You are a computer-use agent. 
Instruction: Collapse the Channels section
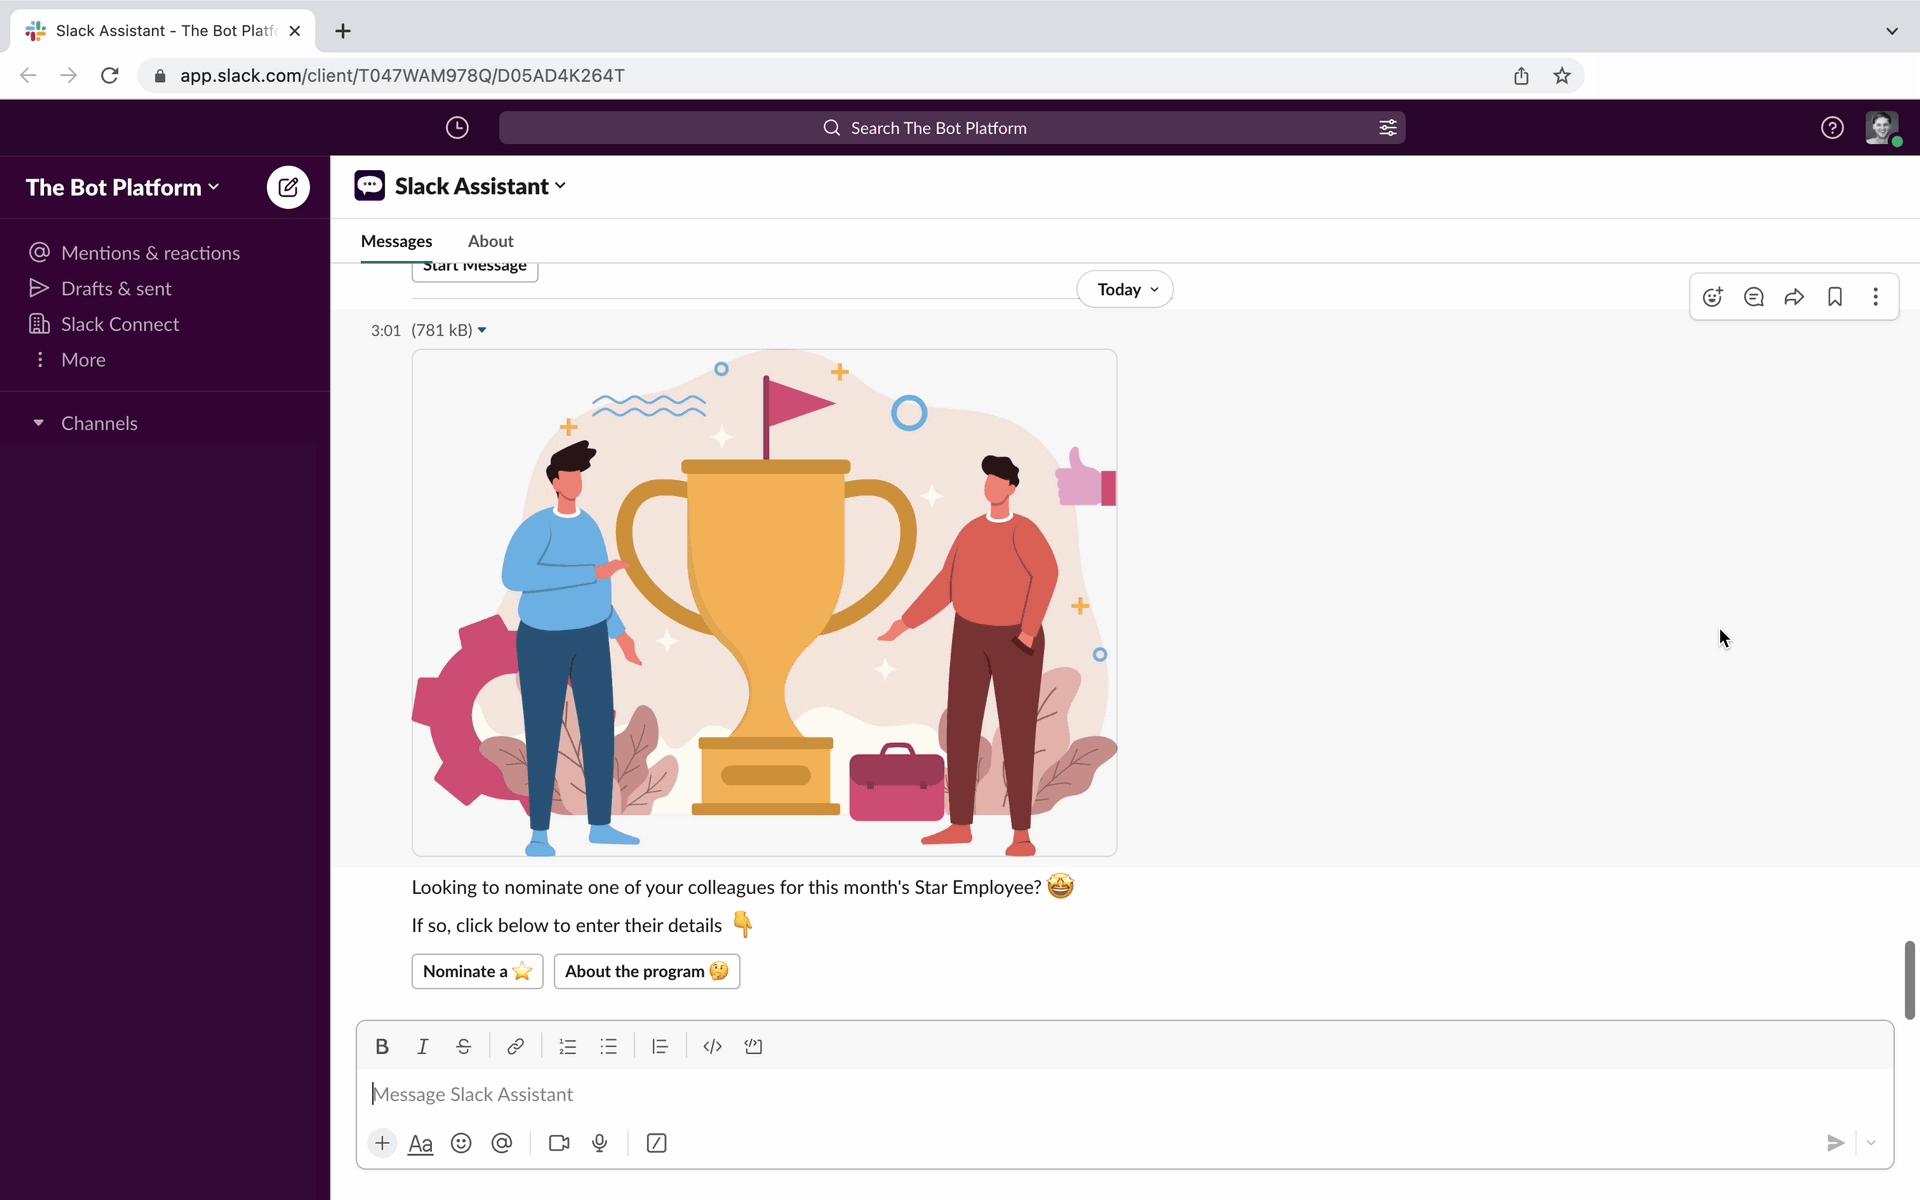point(38,423)
